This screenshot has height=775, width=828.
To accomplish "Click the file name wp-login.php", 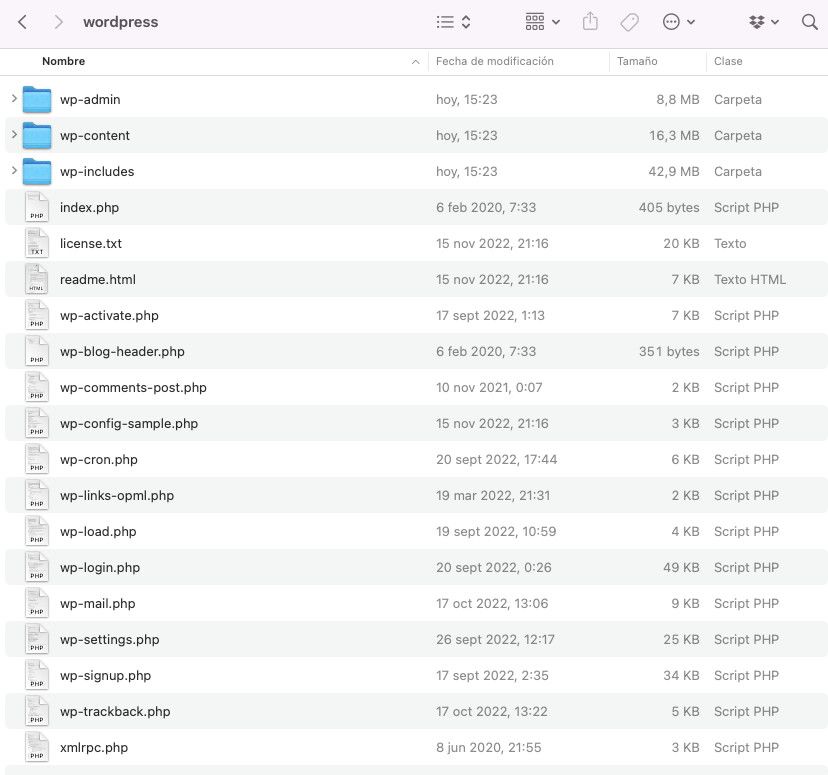I will point(100,568).
